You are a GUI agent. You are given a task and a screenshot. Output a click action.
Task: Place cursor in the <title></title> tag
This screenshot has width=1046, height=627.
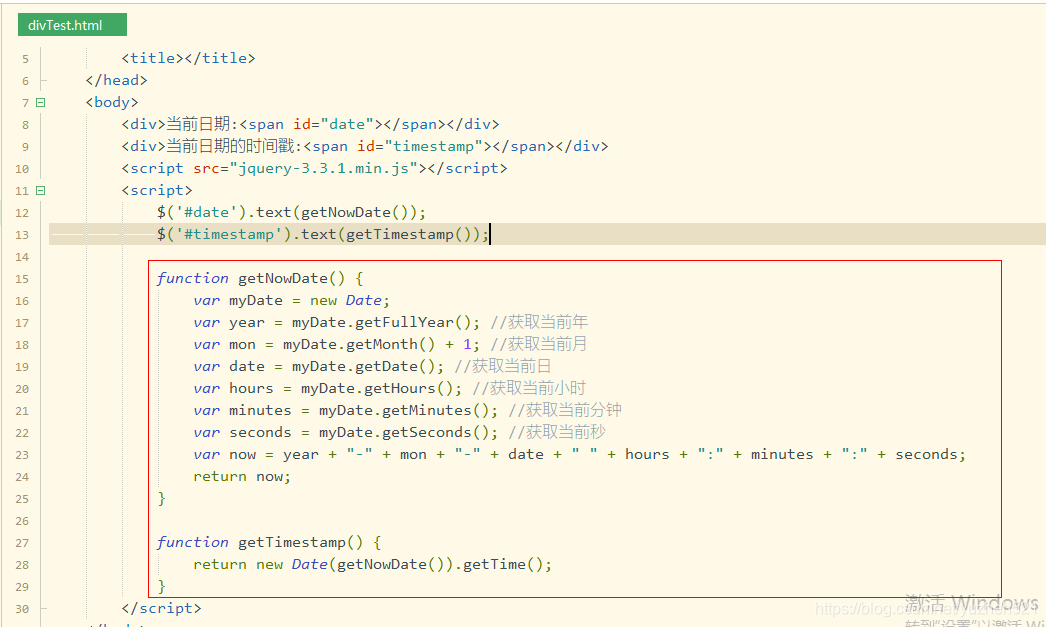tap(188, 58)
